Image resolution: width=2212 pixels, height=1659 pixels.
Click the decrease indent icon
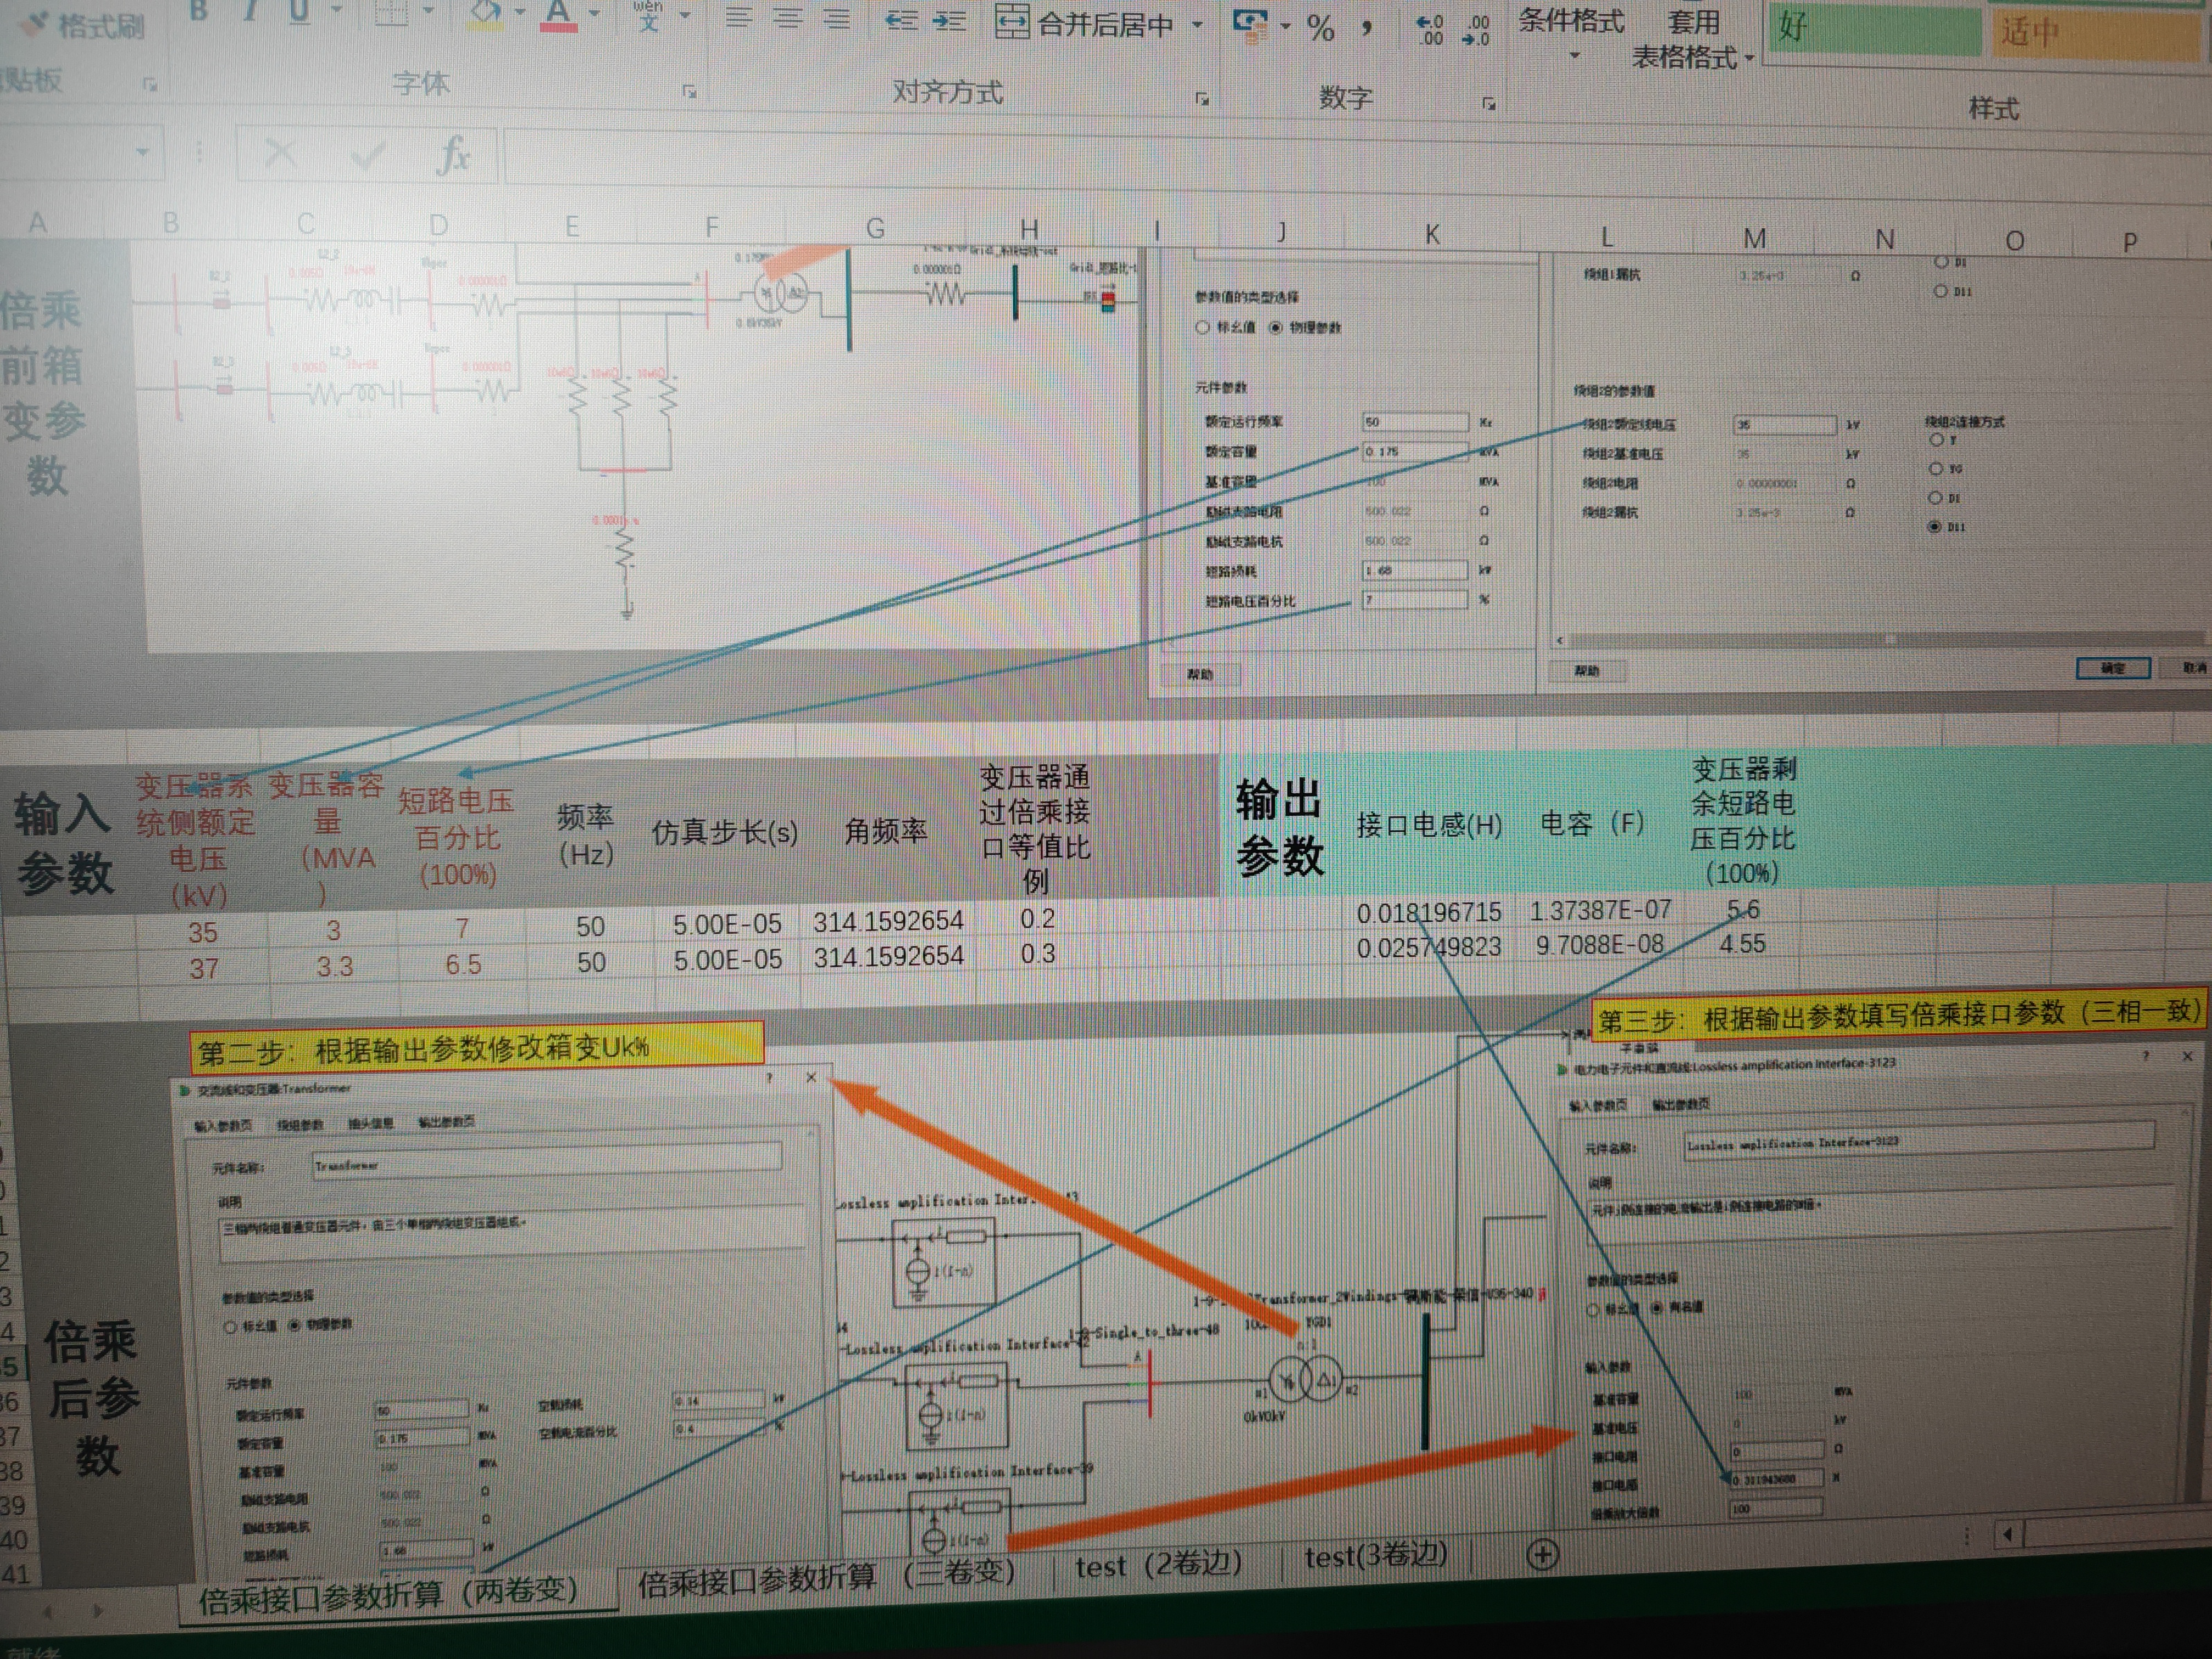[901, 21]
